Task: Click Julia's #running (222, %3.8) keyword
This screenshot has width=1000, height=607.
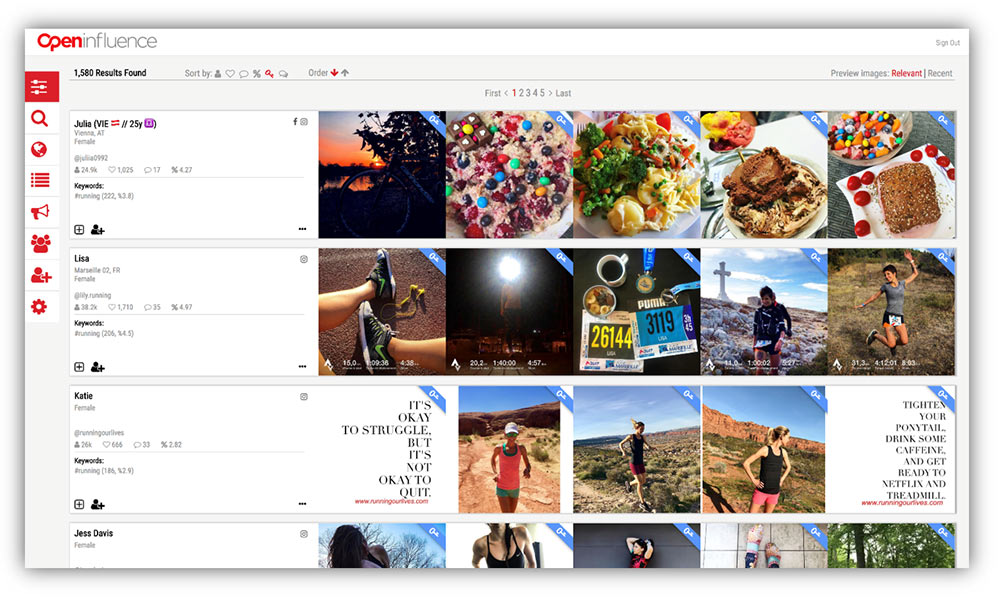Action: (x=104, y=196)
